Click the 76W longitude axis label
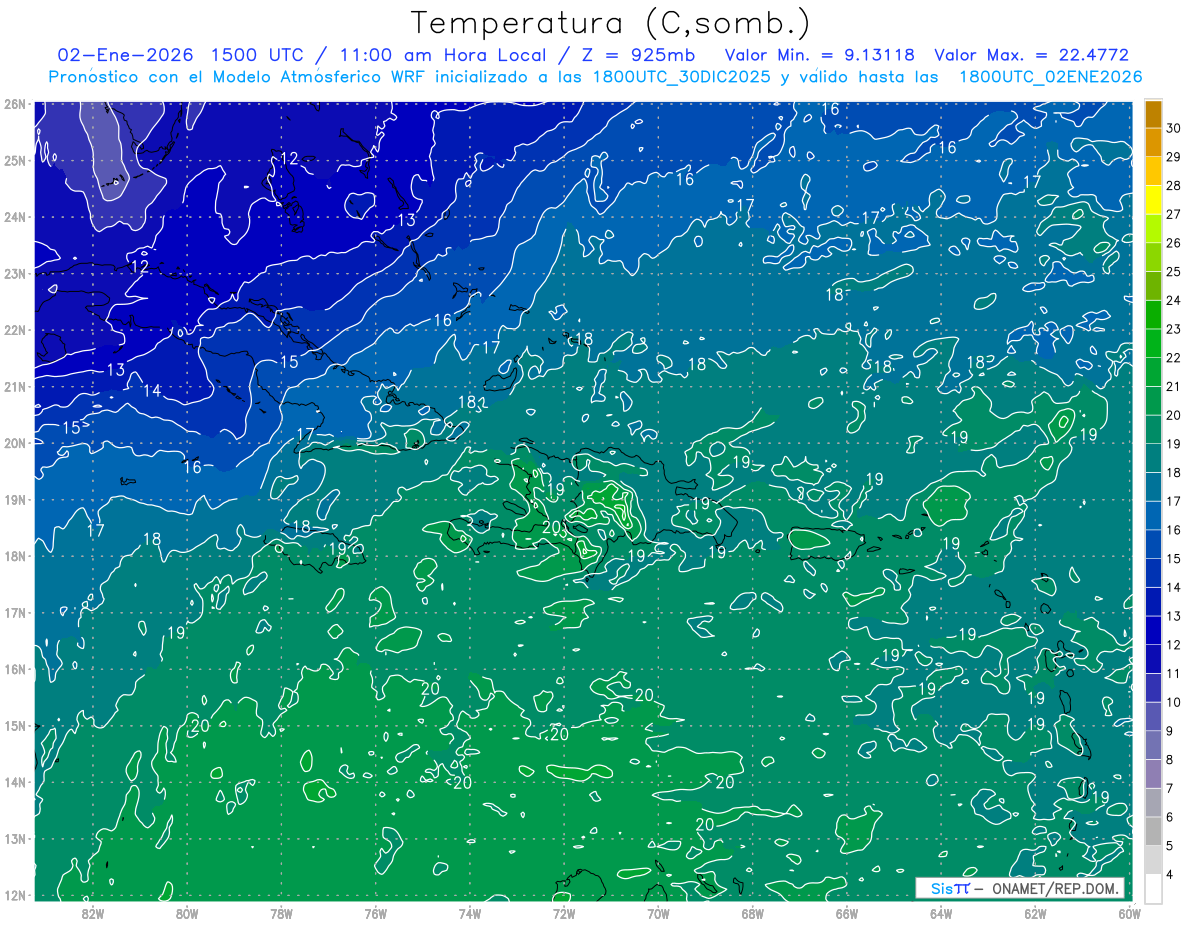Image resolution: width=1200 pixels, height=927 pixels. (375, 912)
